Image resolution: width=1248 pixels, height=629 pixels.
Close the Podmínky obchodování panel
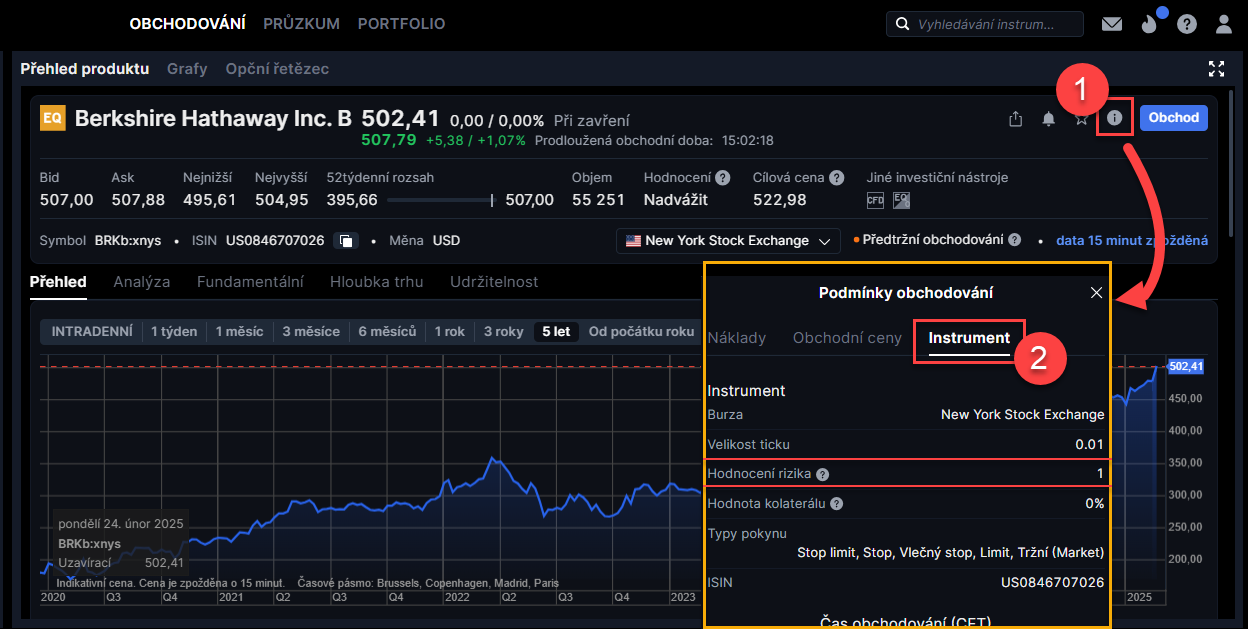pos(1096,293)
